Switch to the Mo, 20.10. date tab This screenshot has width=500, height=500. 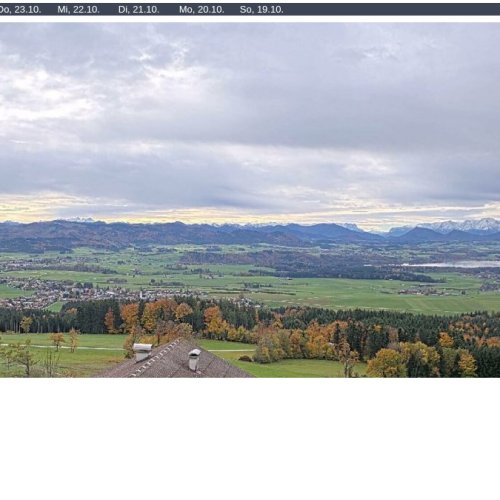(x=201, y=10)
